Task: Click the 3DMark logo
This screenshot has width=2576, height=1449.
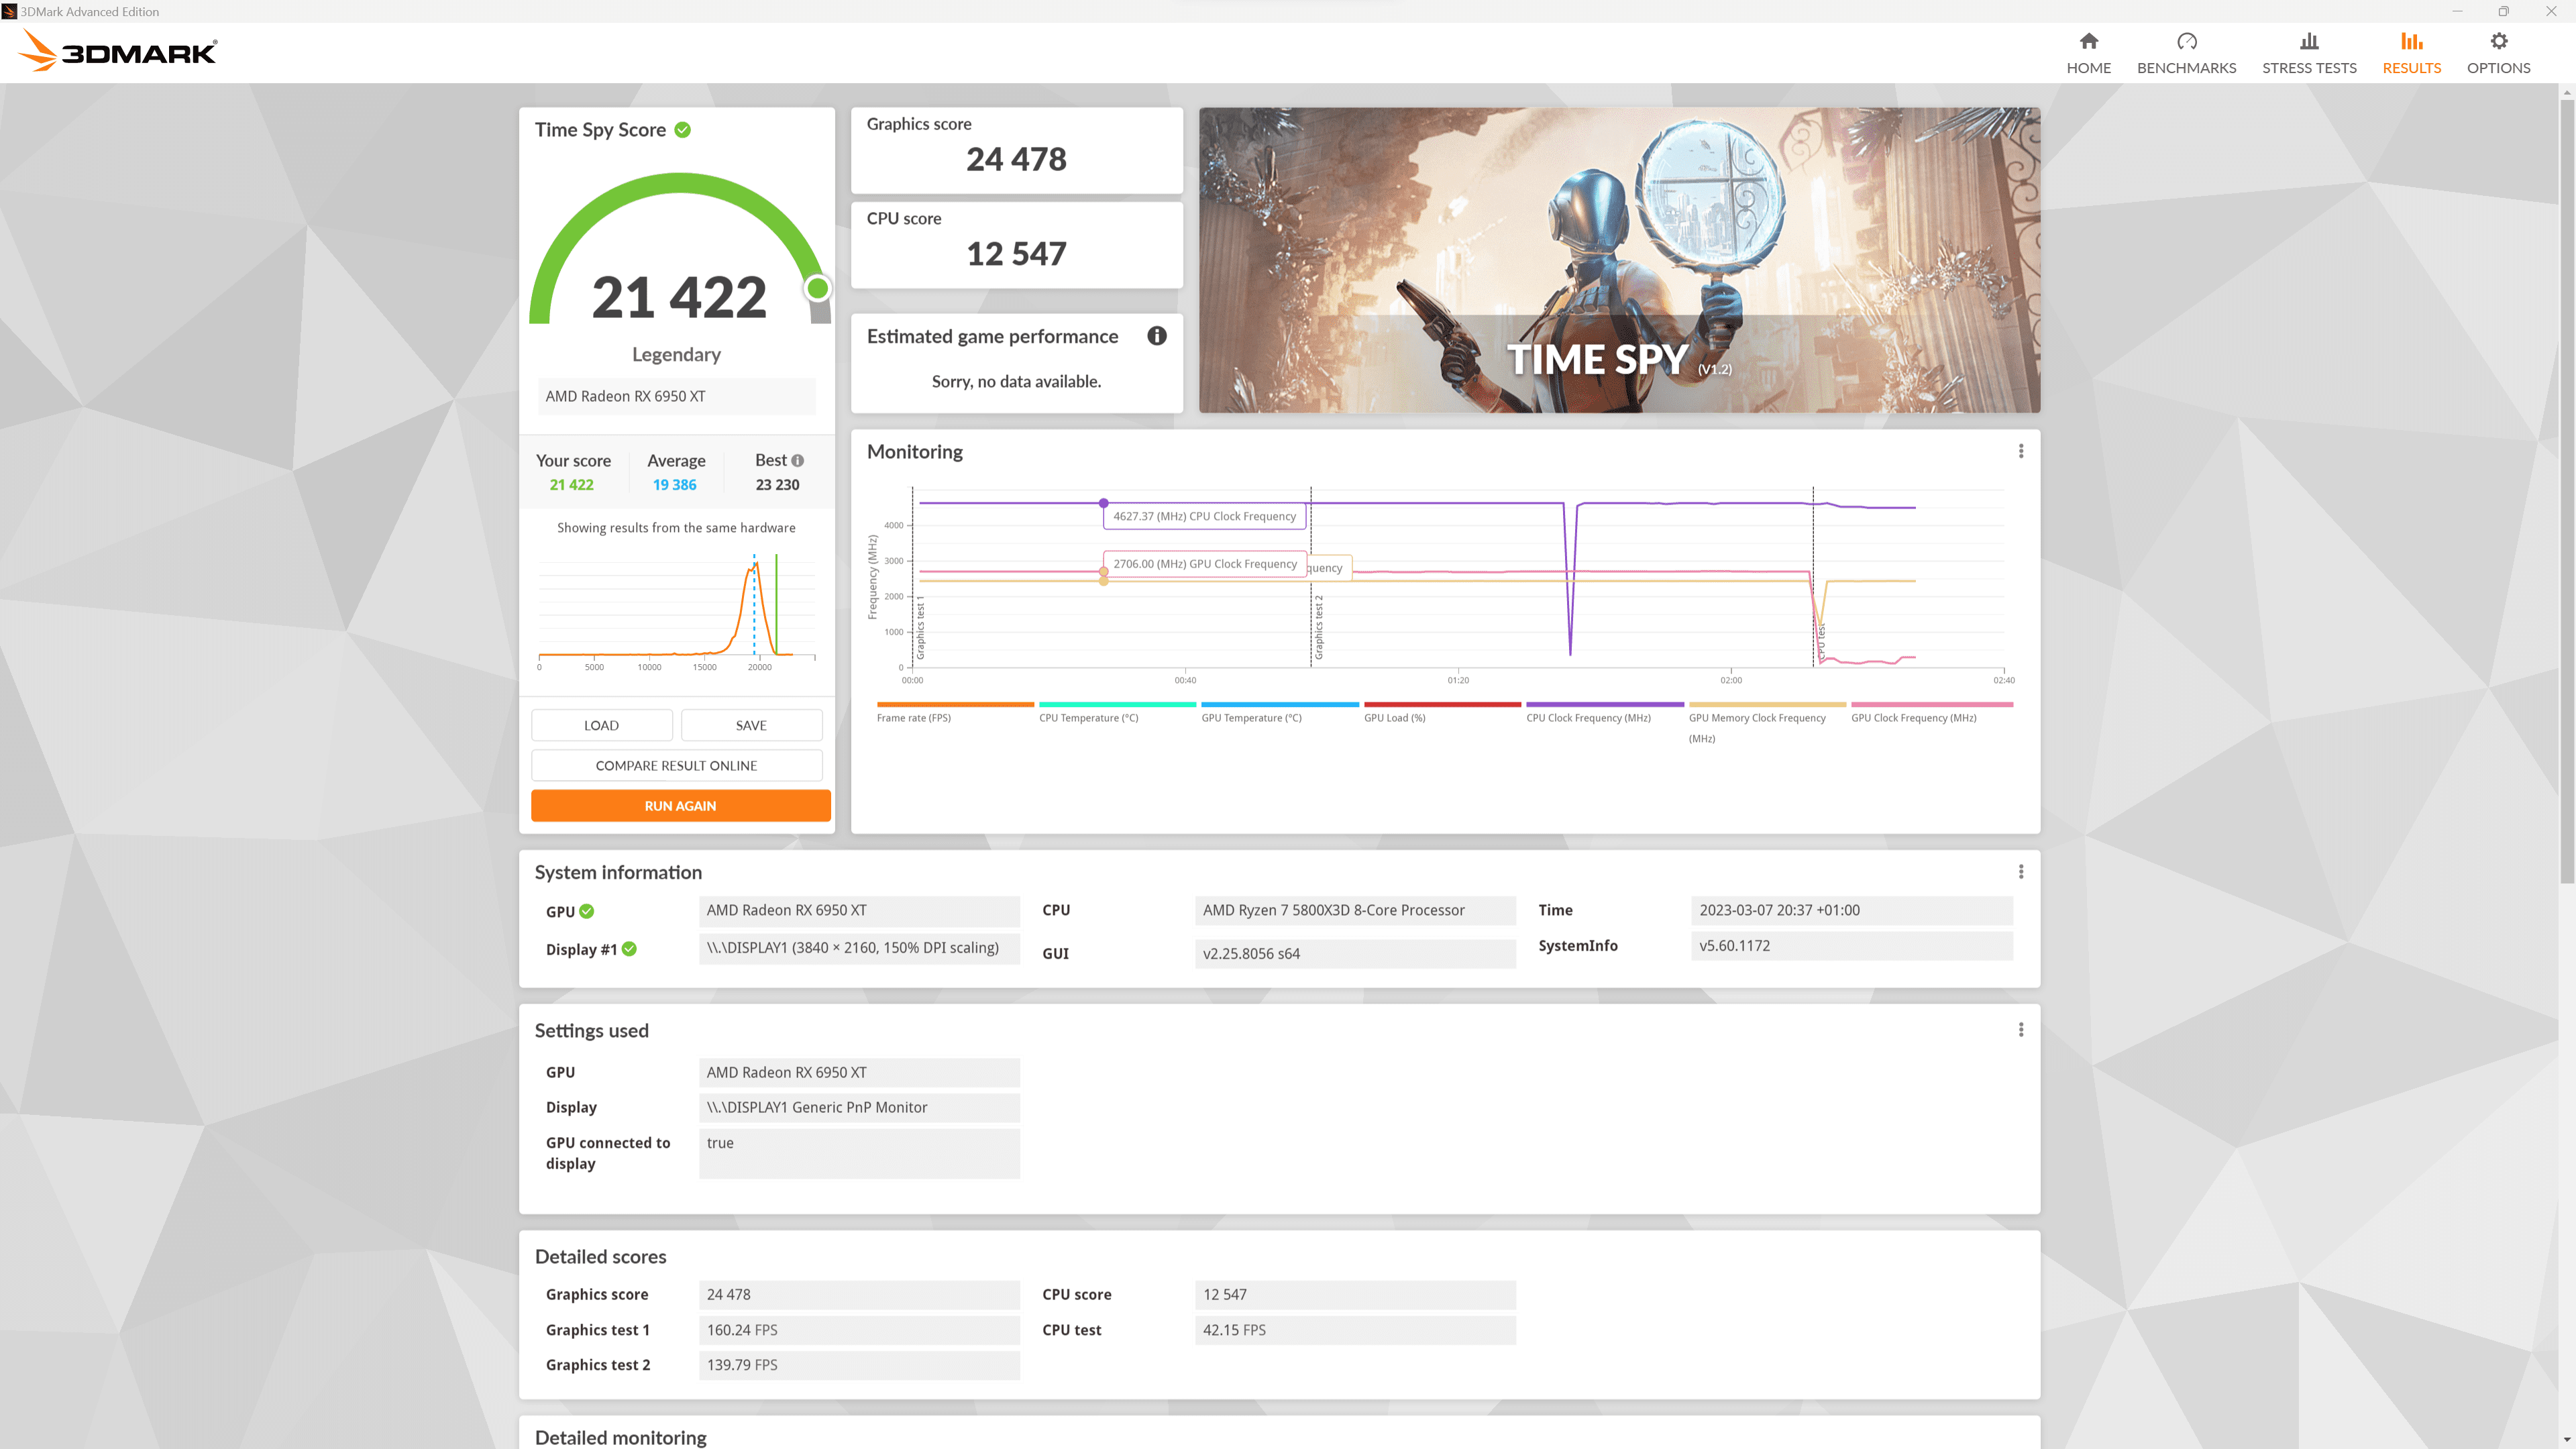Action: tap(118, 51)
